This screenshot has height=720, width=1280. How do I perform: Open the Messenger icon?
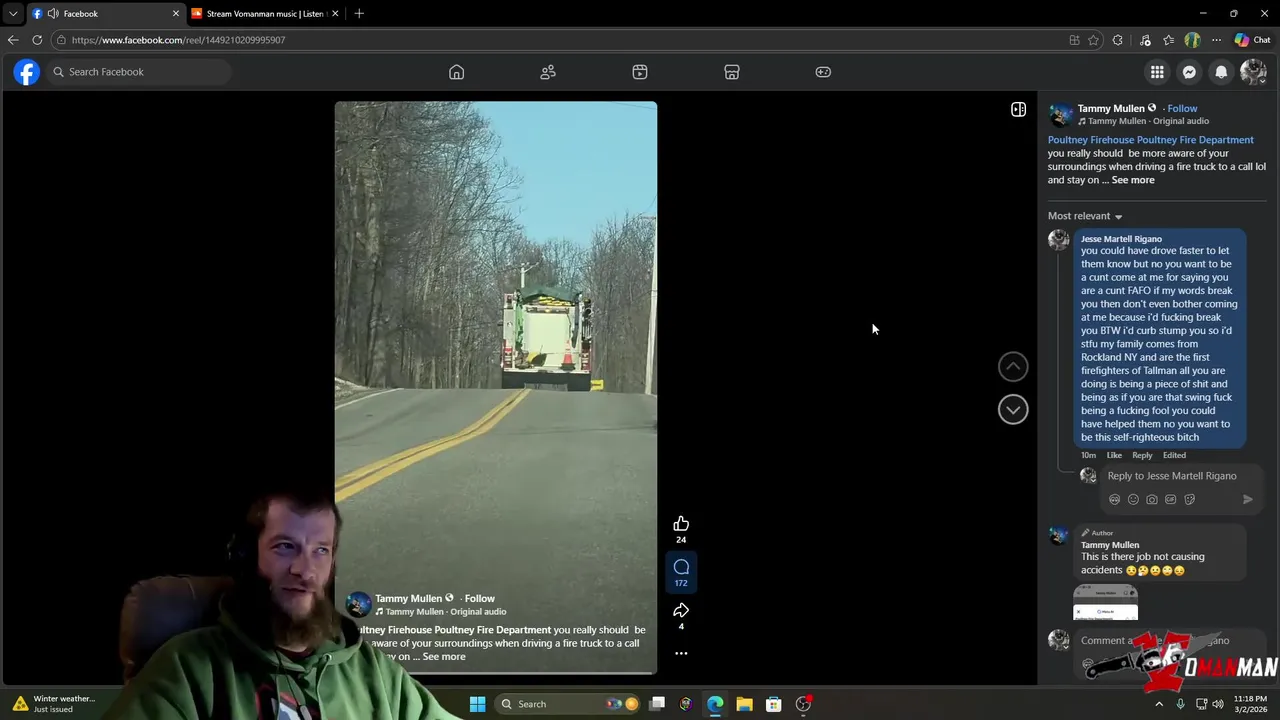1189,72
